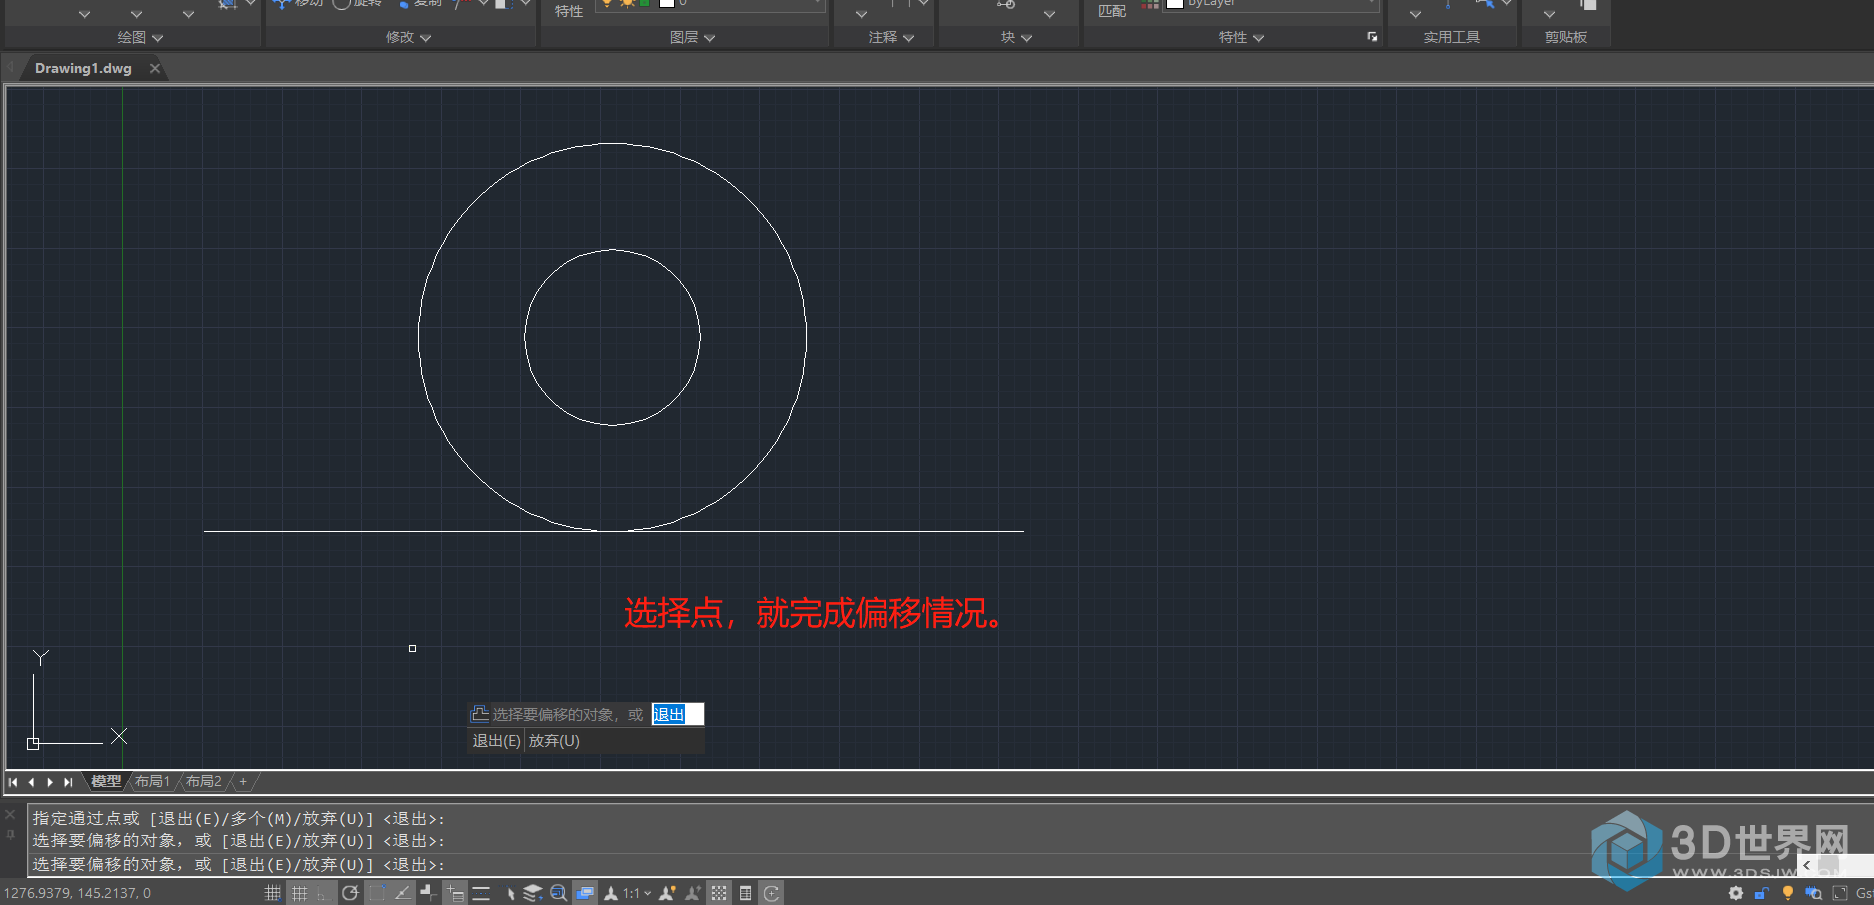Expand the 特性 panel title
Screen dimensions: 1874x905
pyautogui.click(x=1241, y=37)
